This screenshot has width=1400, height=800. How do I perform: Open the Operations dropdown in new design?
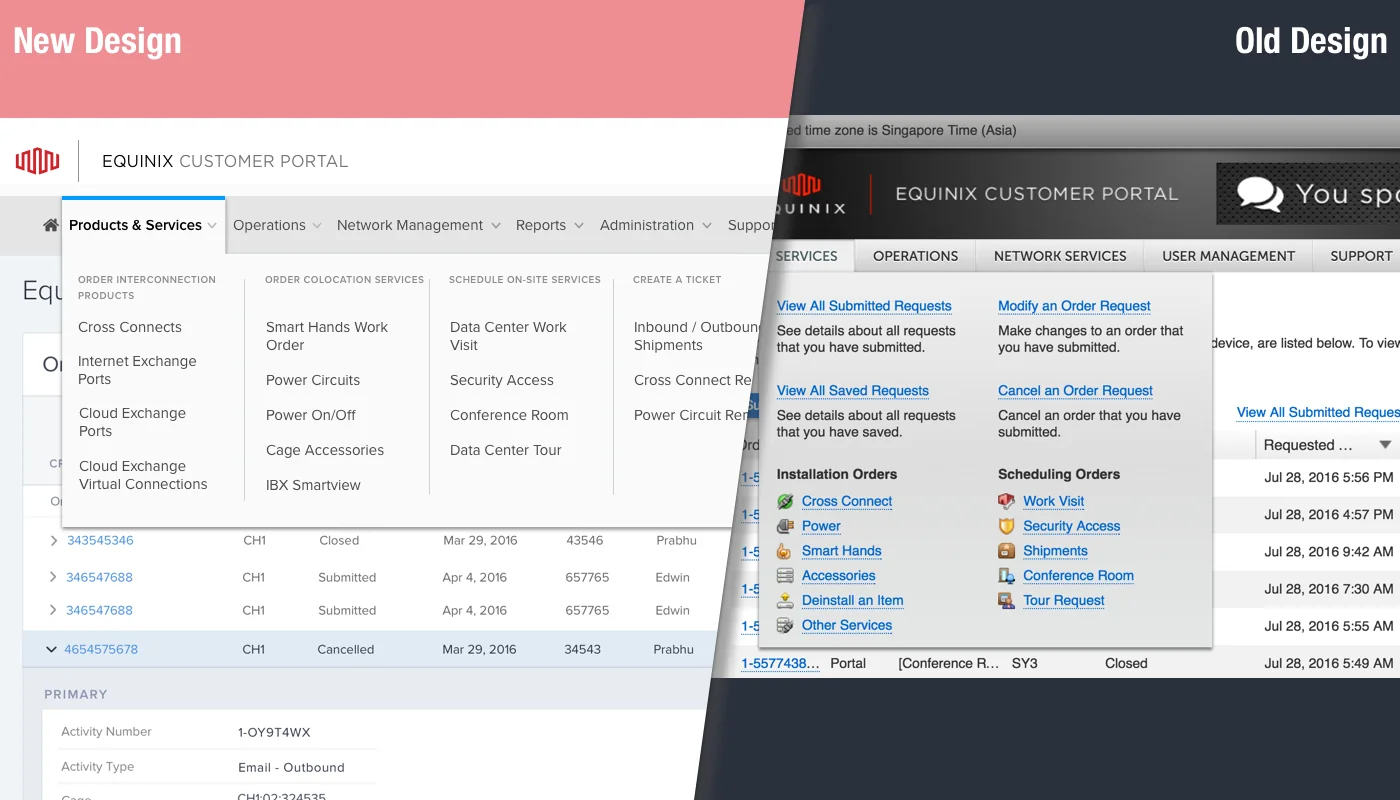tap(277, 226)
